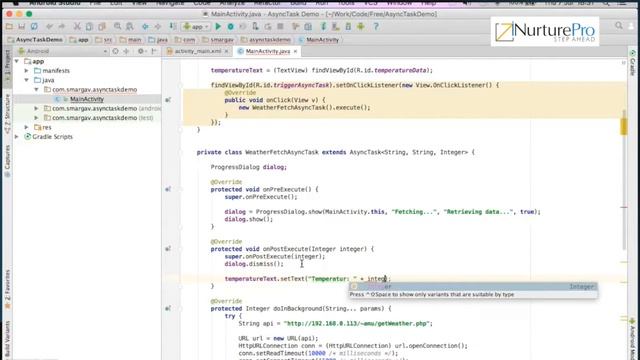Image resolution: width=640 pixels, height=360 pixels.
Task: Expand the res folder
Action: (27, 127)
